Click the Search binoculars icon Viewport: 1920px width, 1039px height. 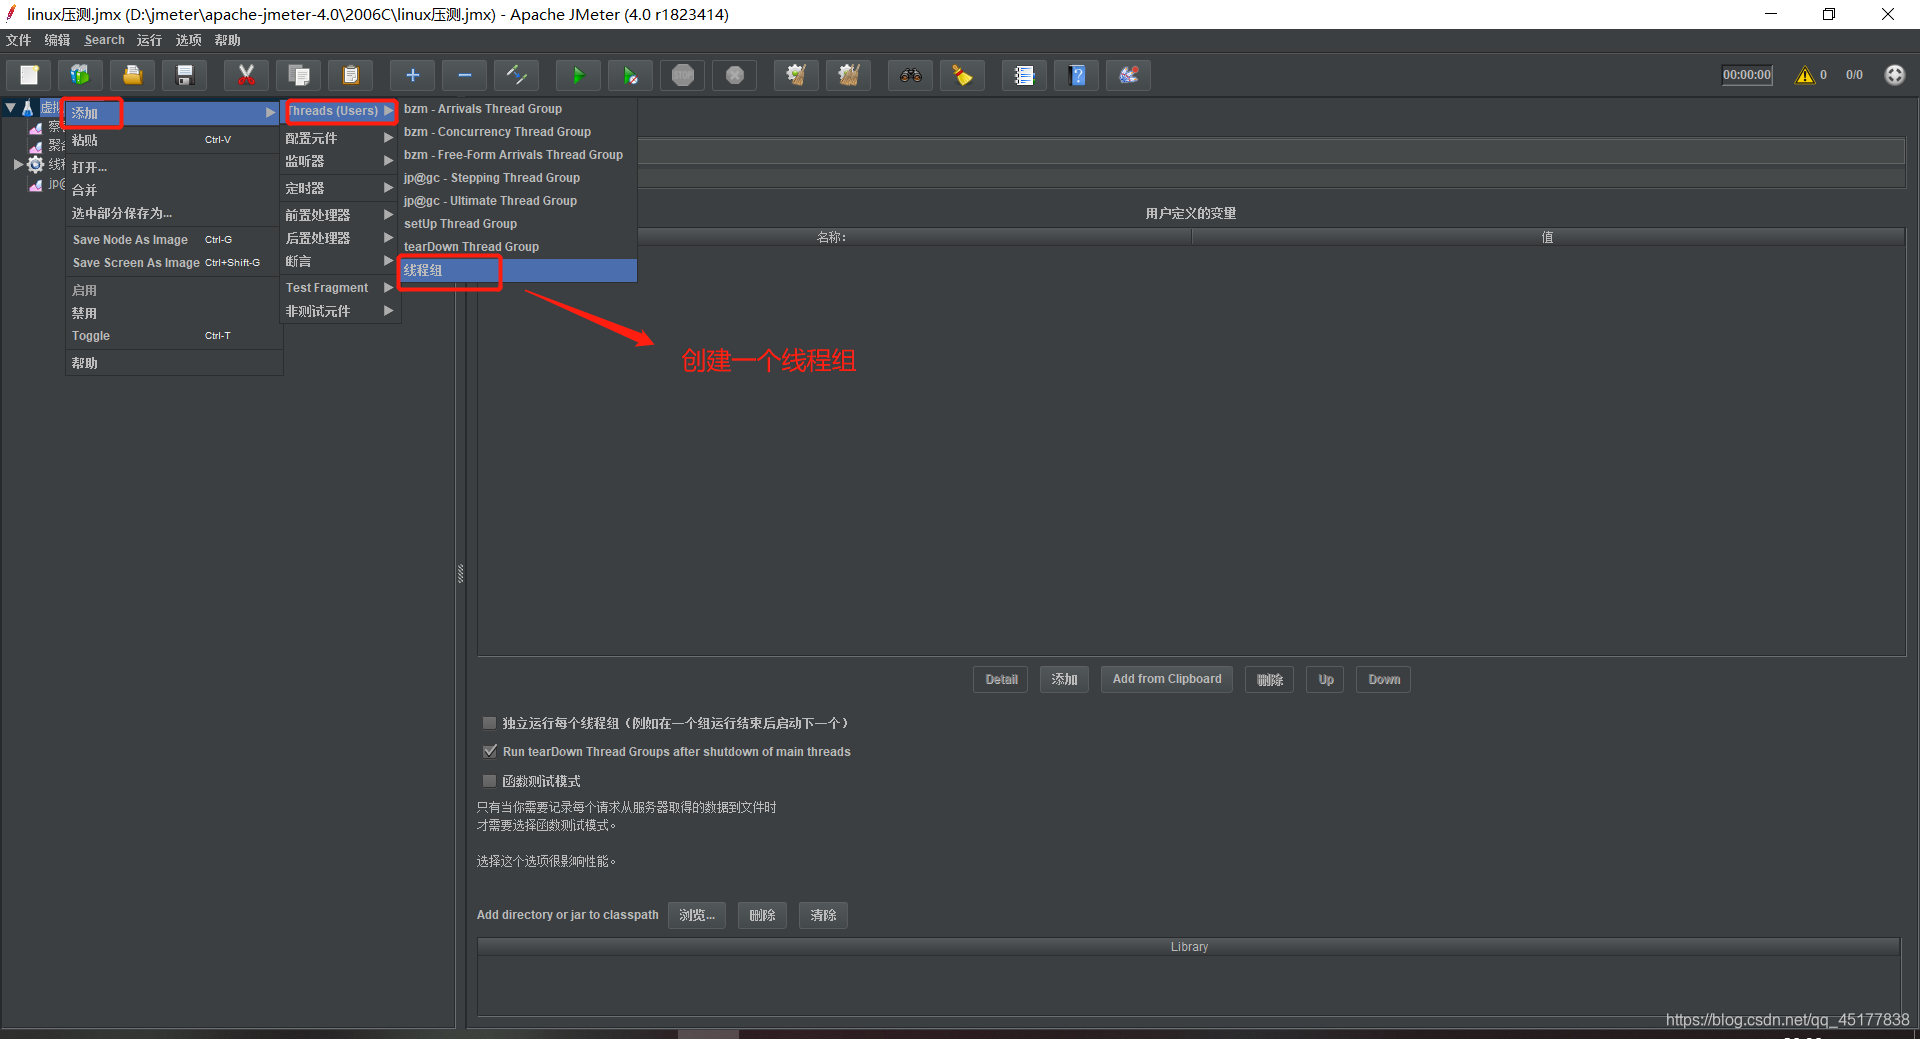pyautogui.click(x=910, y=75)
